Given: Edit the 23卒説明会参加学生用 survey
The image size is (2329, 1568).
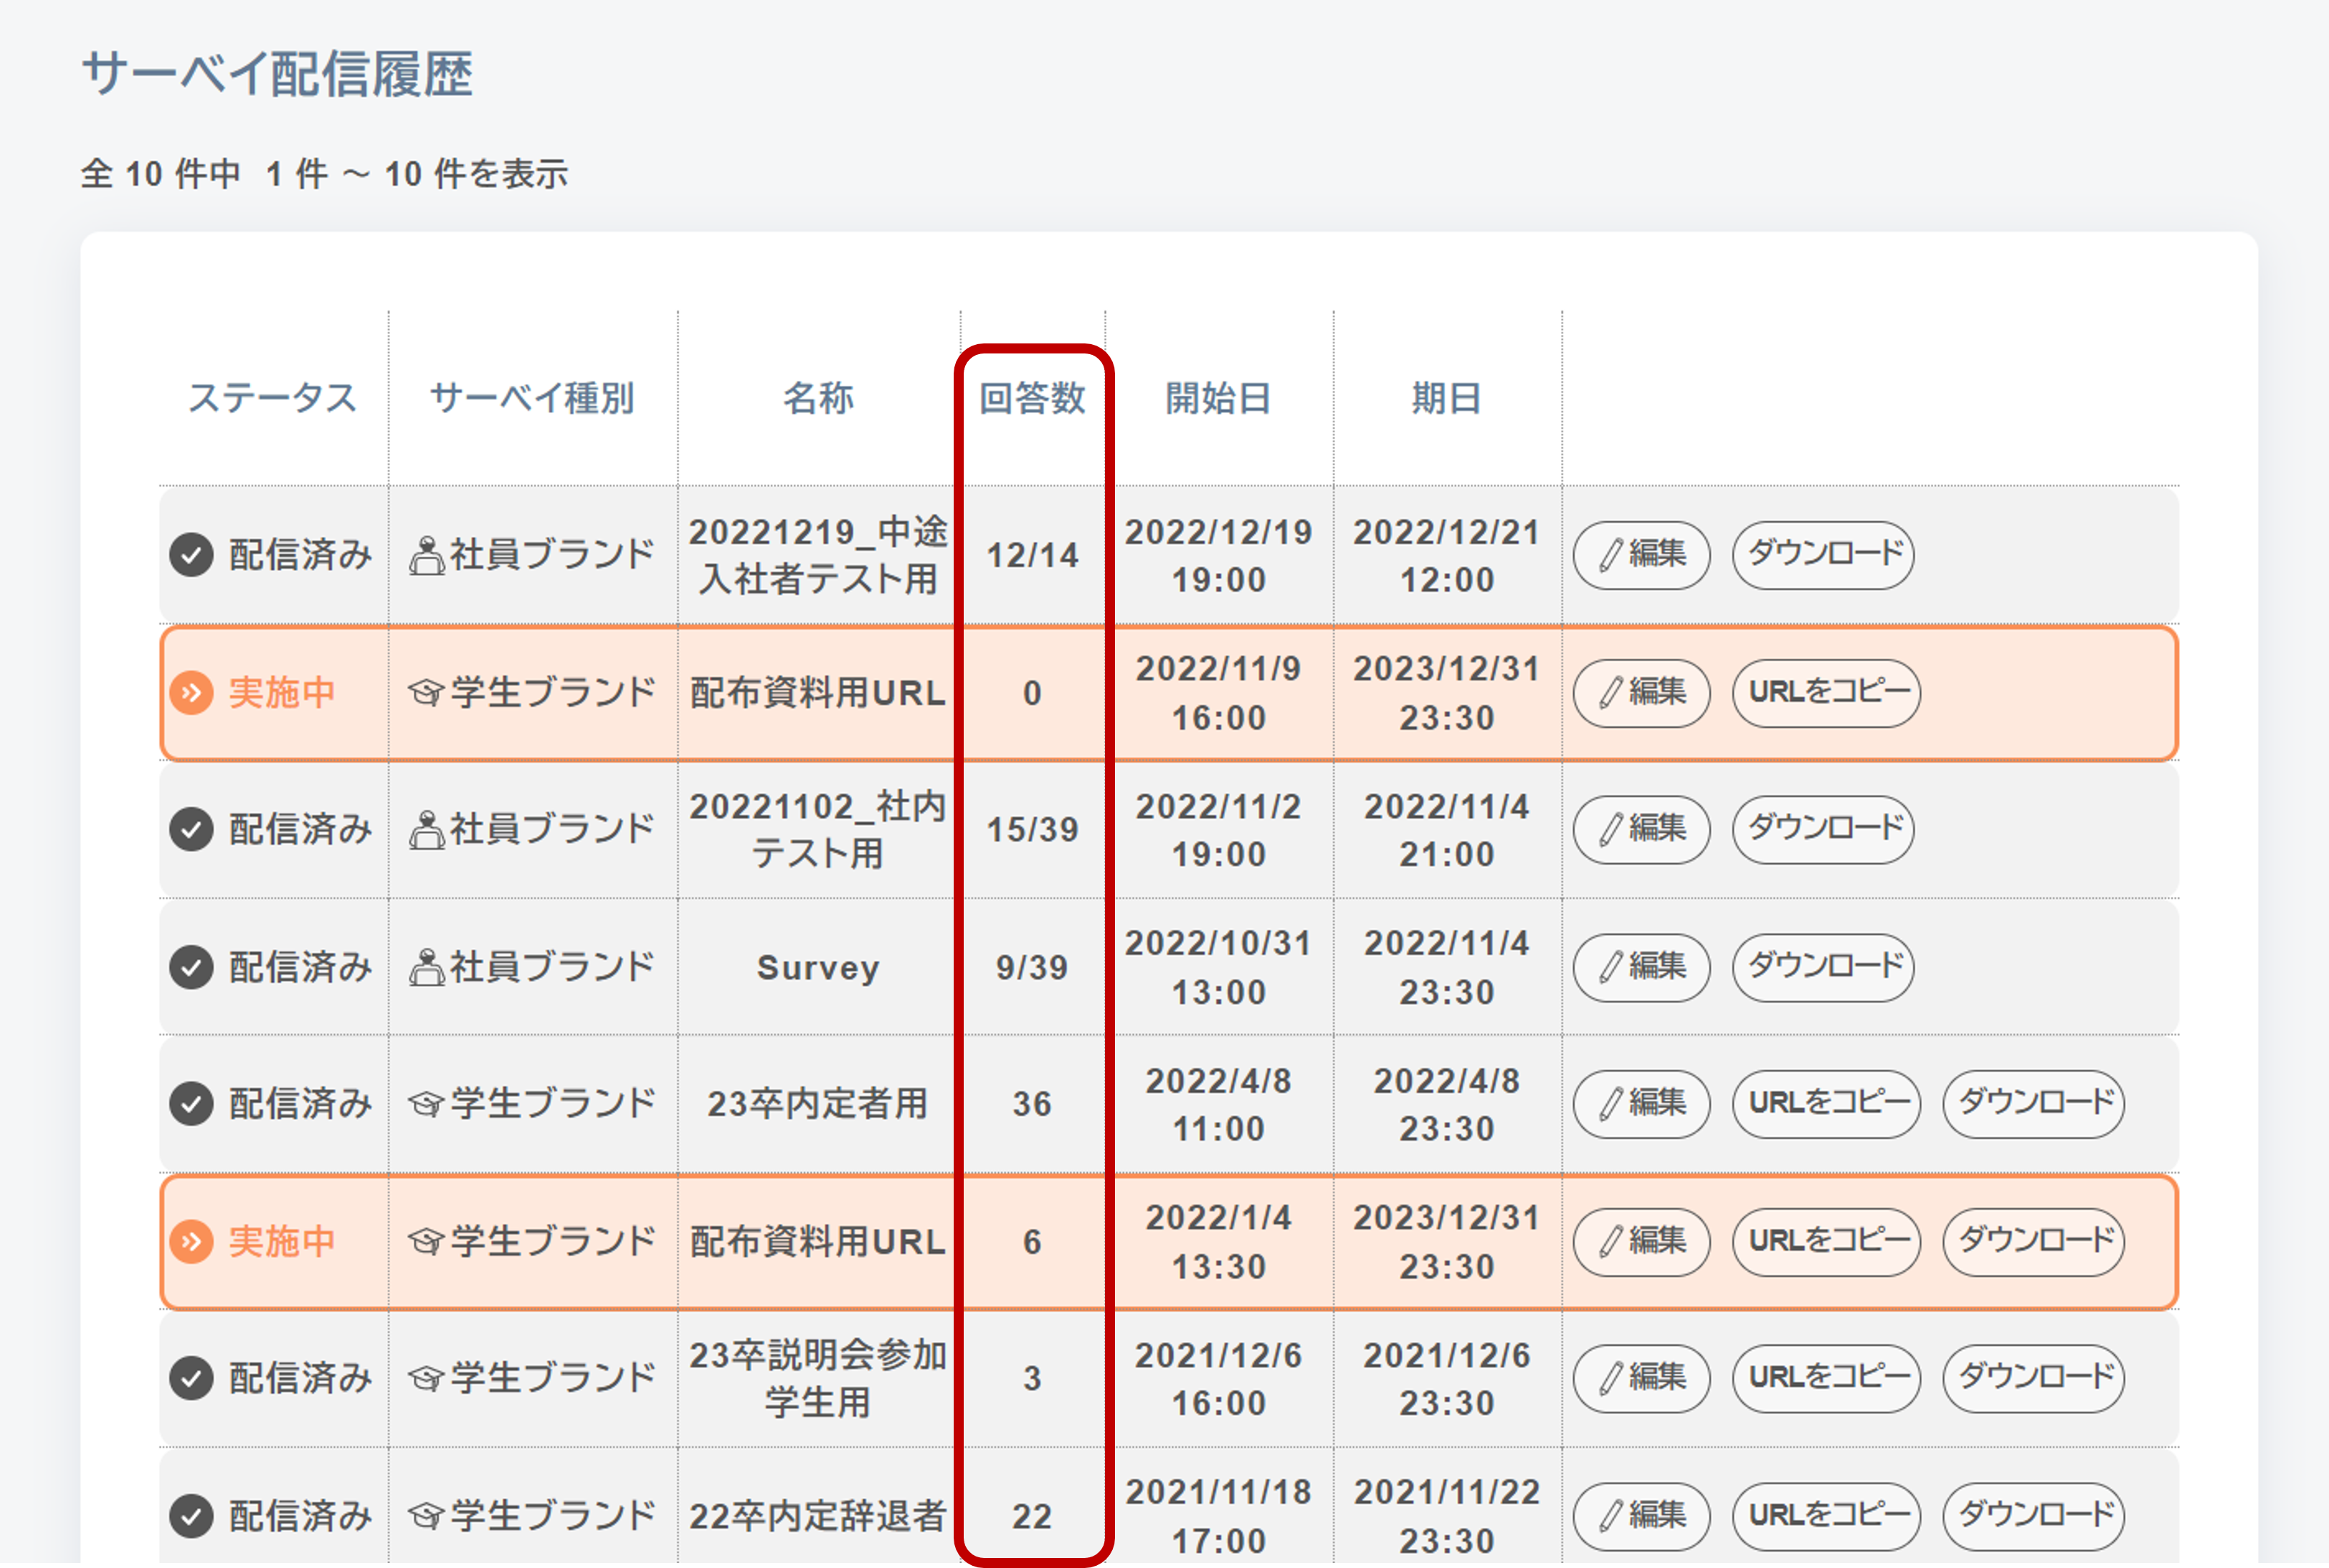Looking at the screenshot, I should [1641, 1378].
